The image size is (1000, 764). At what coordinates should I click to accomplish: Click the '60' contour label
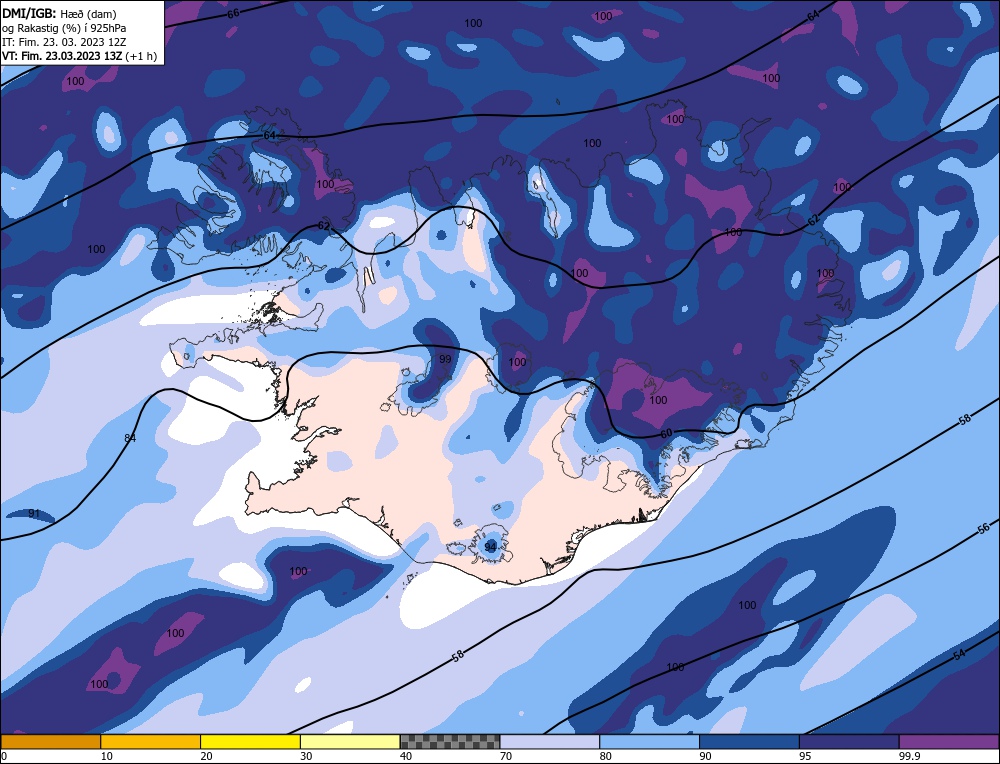pos(666,434)
